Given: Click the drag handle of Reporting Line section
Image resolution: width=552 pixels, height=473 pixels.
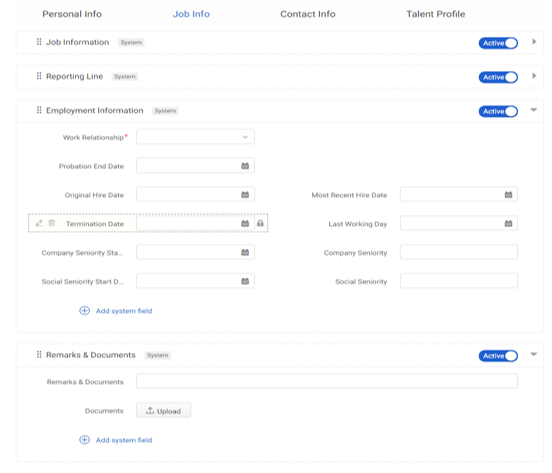Looking at the screenshot, I should point(39,76).
